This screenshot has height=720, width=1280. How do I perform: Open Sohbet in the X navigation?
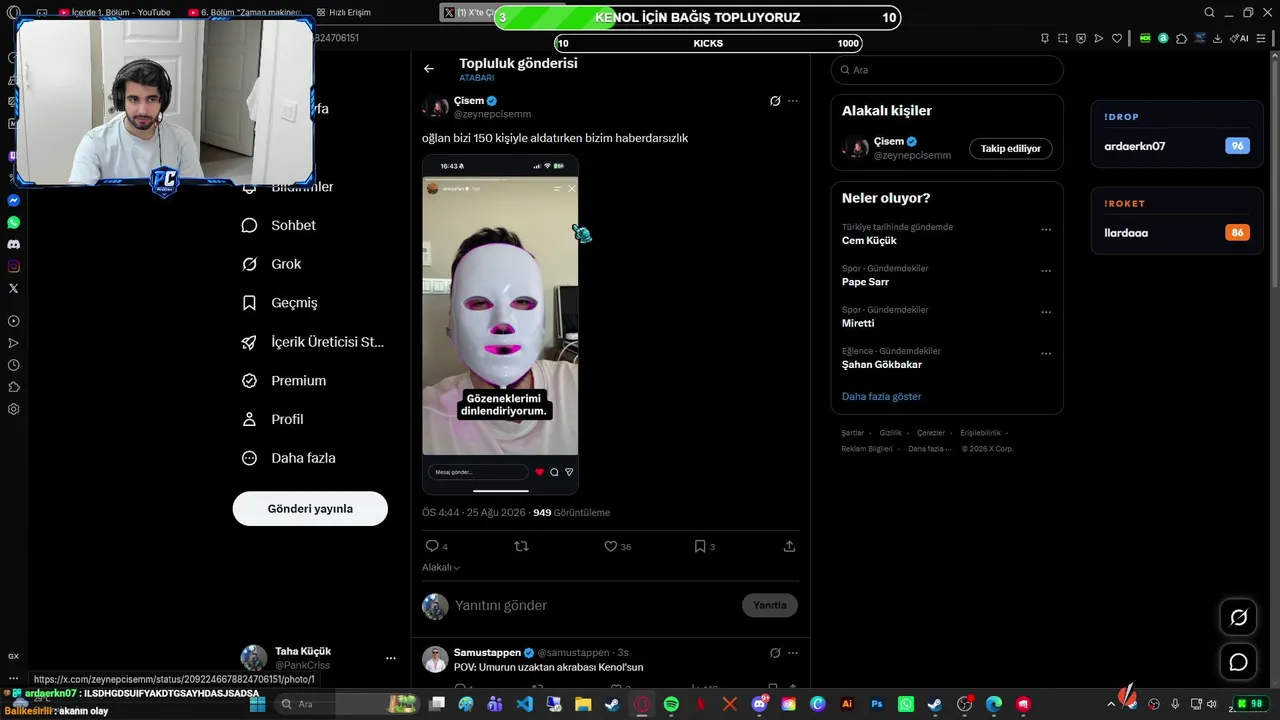[x=279, y=225]
